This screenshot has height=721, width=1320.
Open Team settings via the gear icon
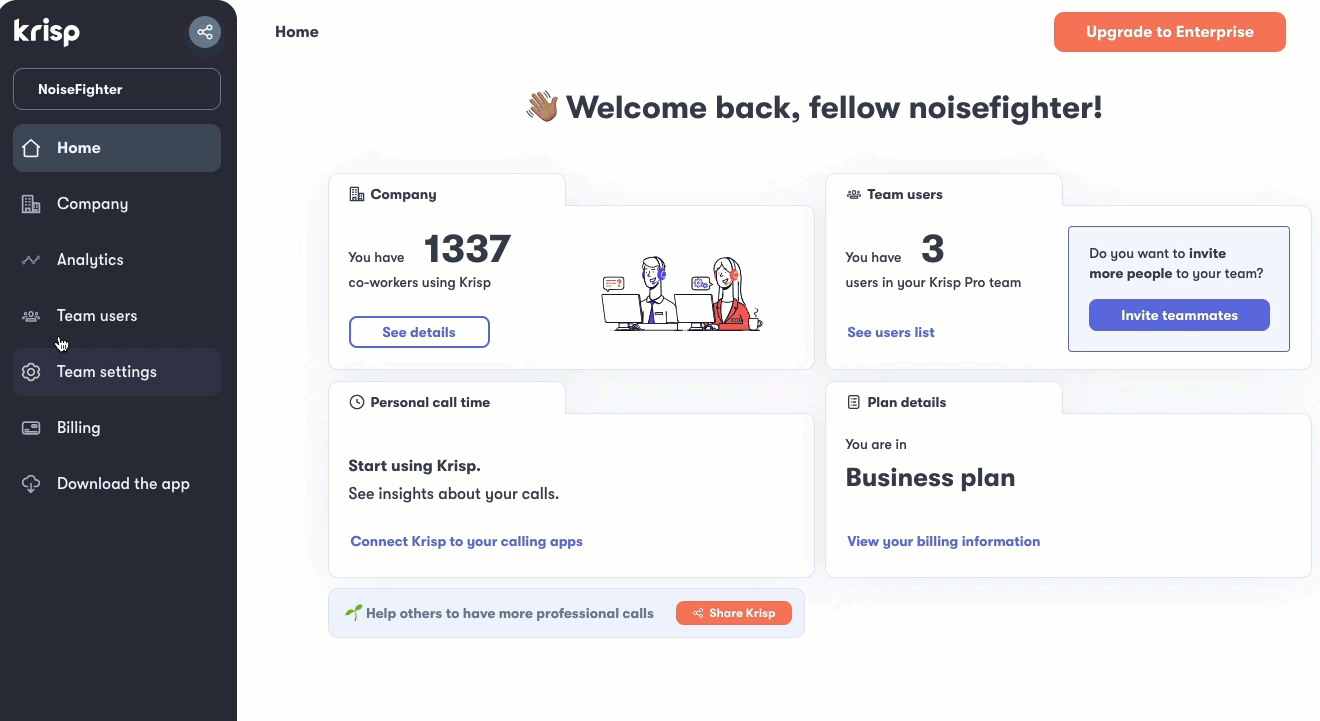coord(31,371)
